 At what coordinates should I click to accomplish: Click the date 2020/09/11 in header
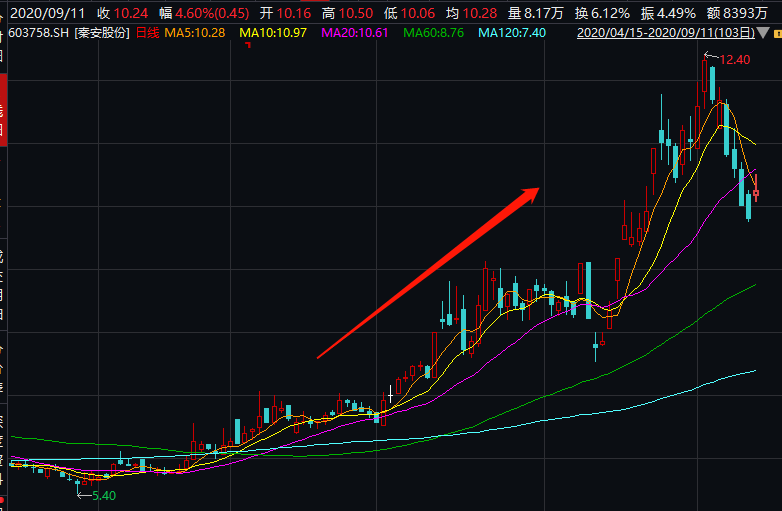tap(47, 13)
